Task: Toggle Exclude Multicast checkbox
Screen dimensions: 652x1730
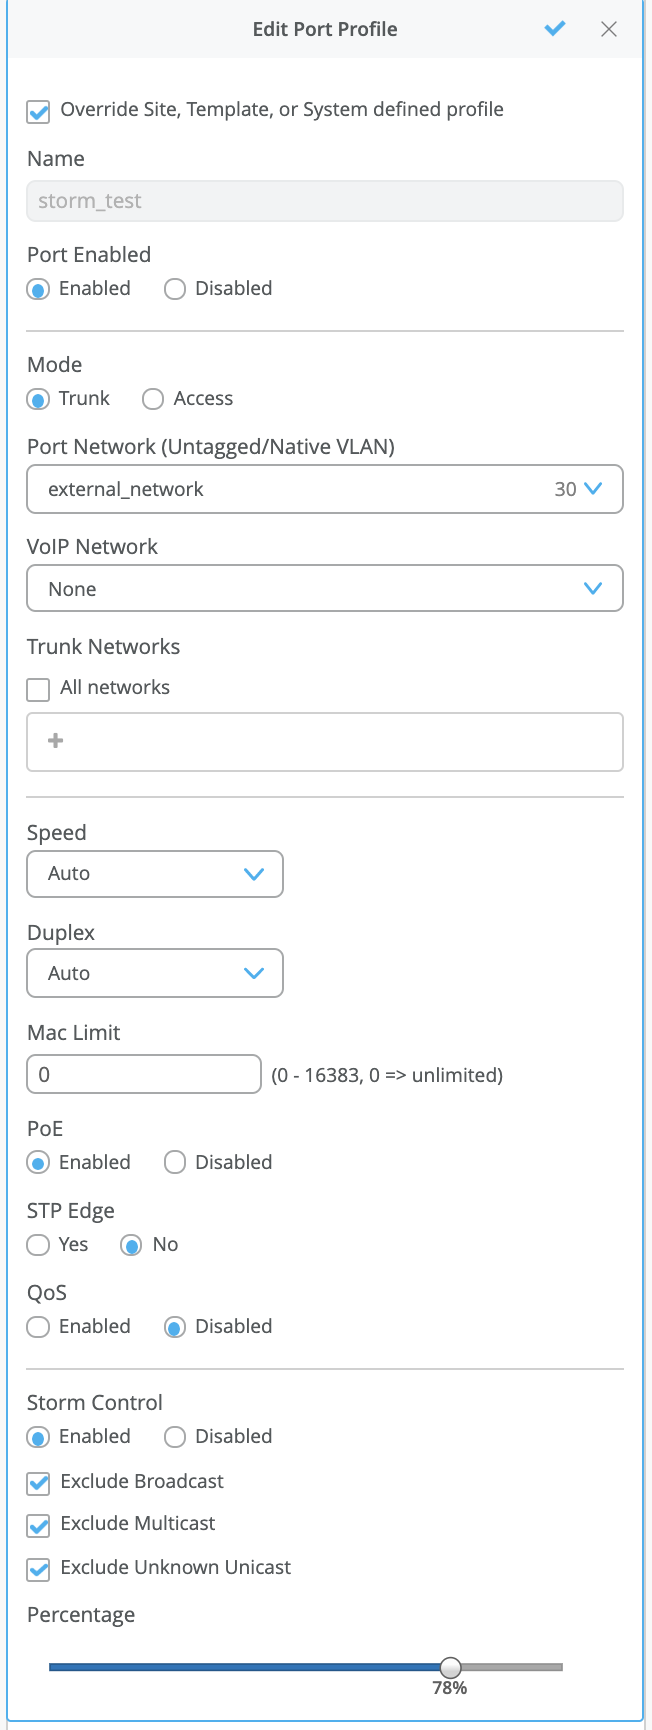Action: tap(39, 1525)
